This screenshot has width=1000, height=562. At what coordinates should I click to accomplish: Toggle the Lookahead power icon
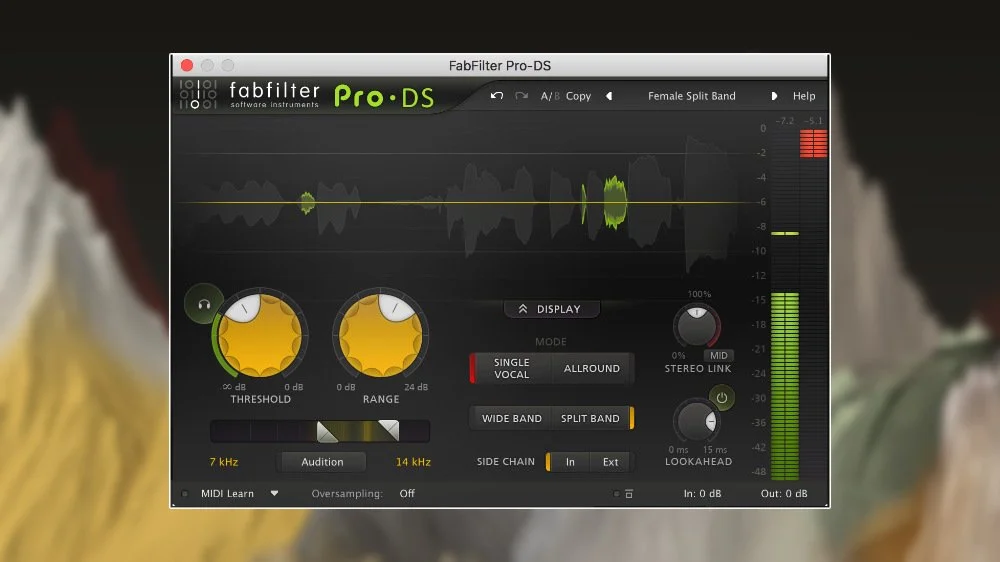(721, 398)
